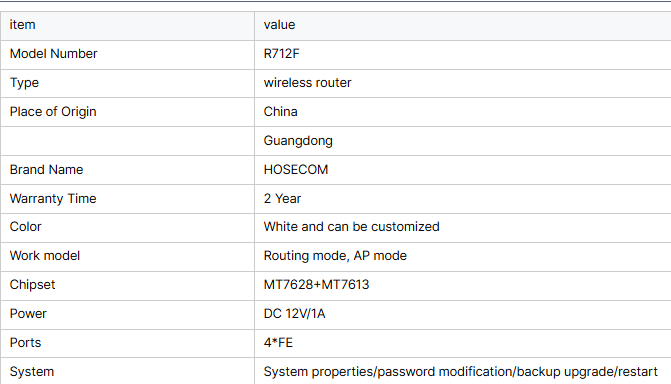Click the R712F model value
The image size is (671, 384).
(282, 54)
